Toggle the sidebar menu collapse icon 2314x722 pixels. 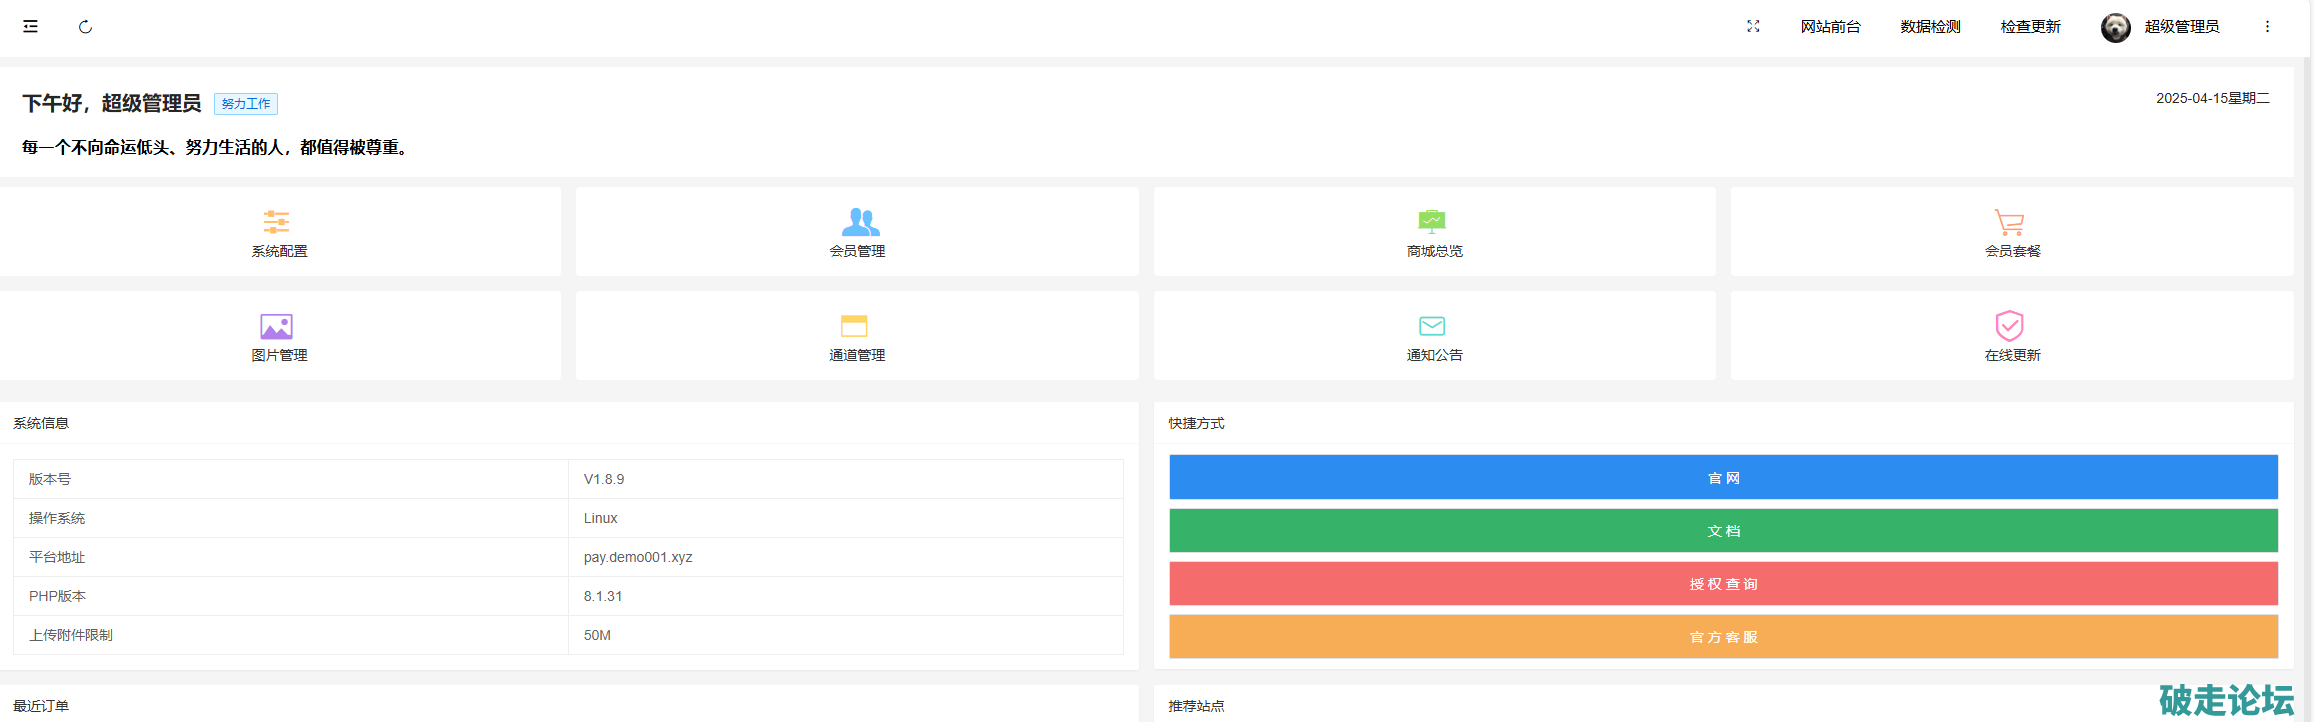pos(31,27)
